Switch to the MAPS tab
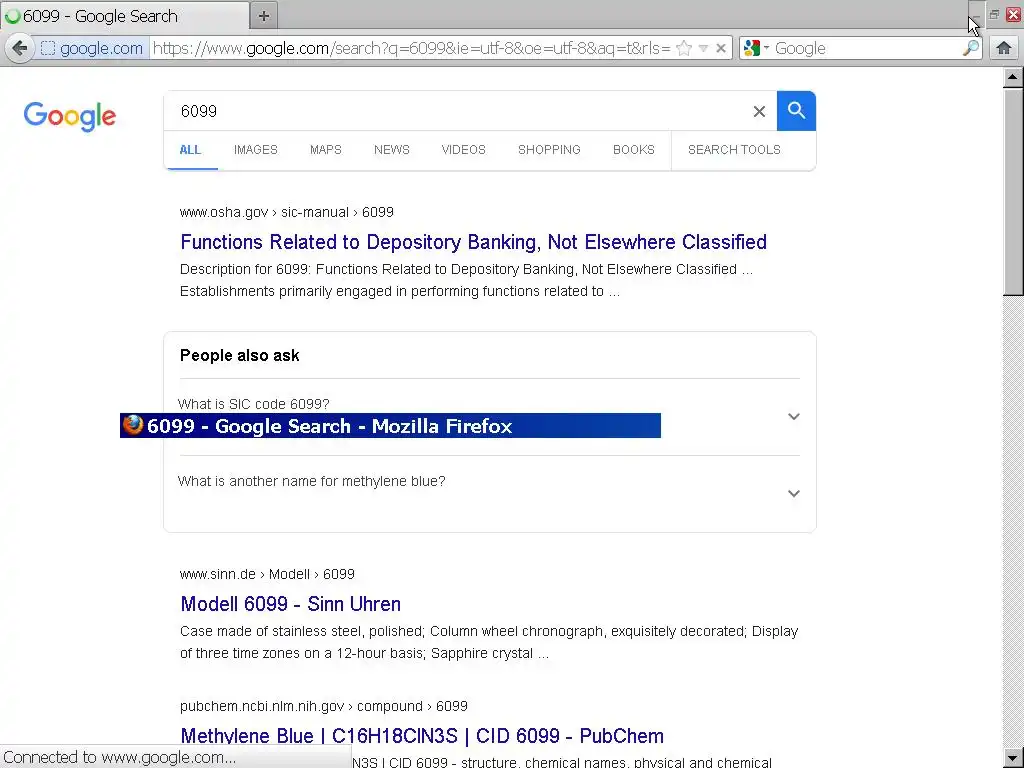The height and width of the screenshot is (768, 1024). click(x=326, y=150)
